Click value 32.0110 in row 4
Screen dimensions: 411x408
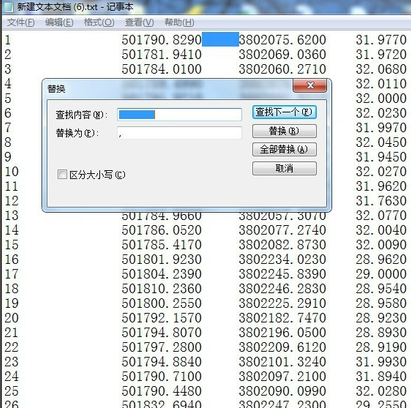pyautogui.click(x=381, y=84)
